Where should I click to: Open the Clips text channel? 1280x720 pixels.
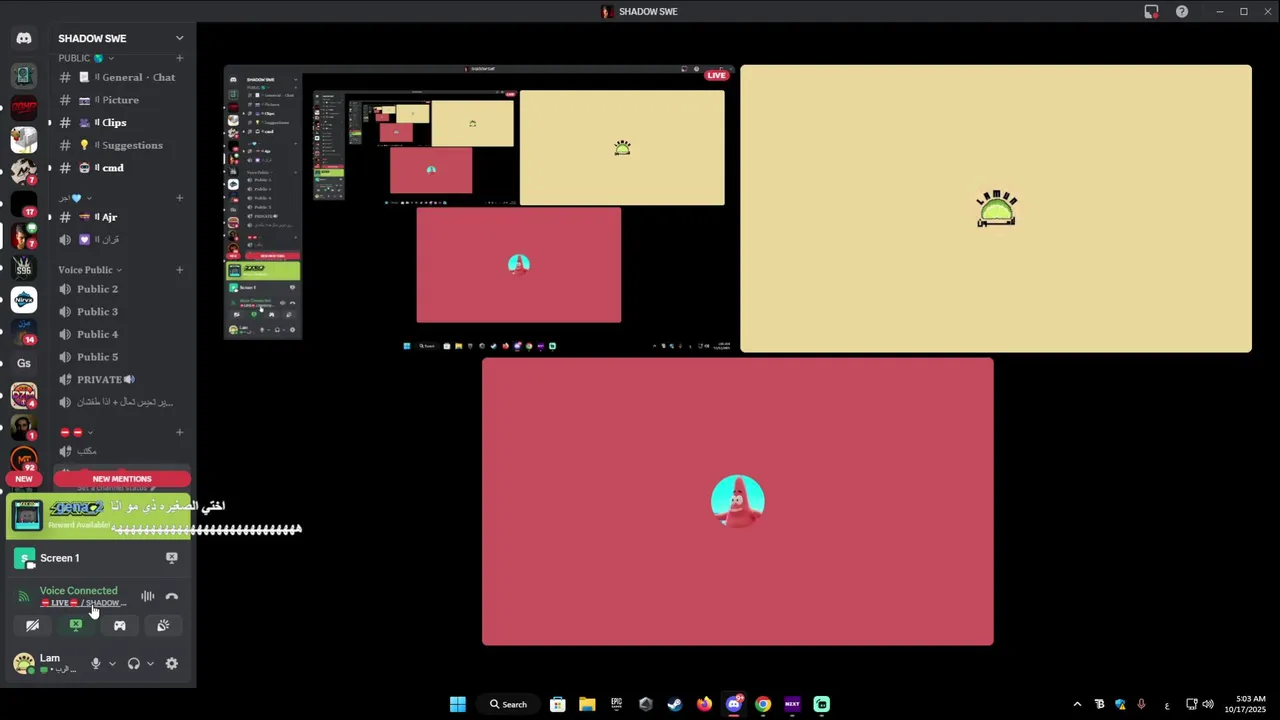(x=121, y=122)
